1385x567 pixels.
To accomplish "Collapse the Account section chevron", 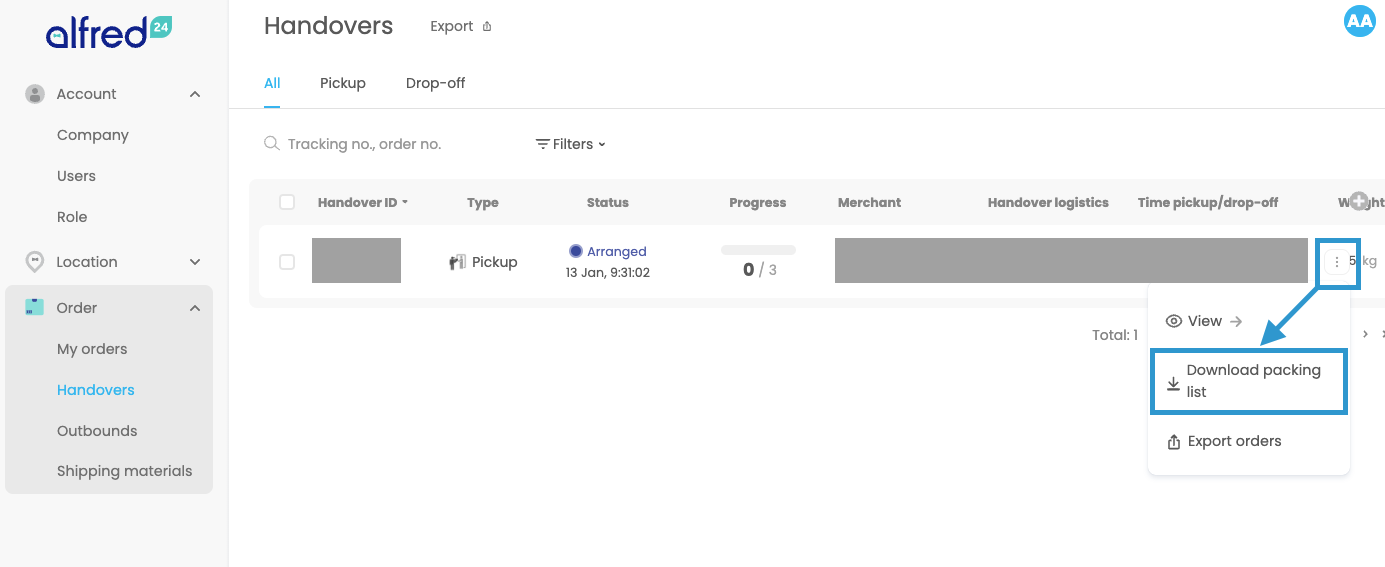I will [195, 94].
